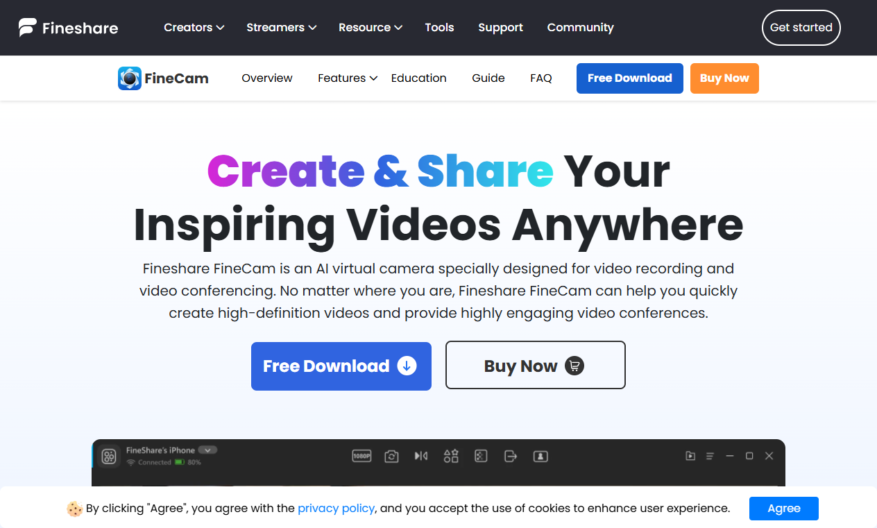Click the Wi-Fi connected icon
877x528 pixels.
pos(131,463)
